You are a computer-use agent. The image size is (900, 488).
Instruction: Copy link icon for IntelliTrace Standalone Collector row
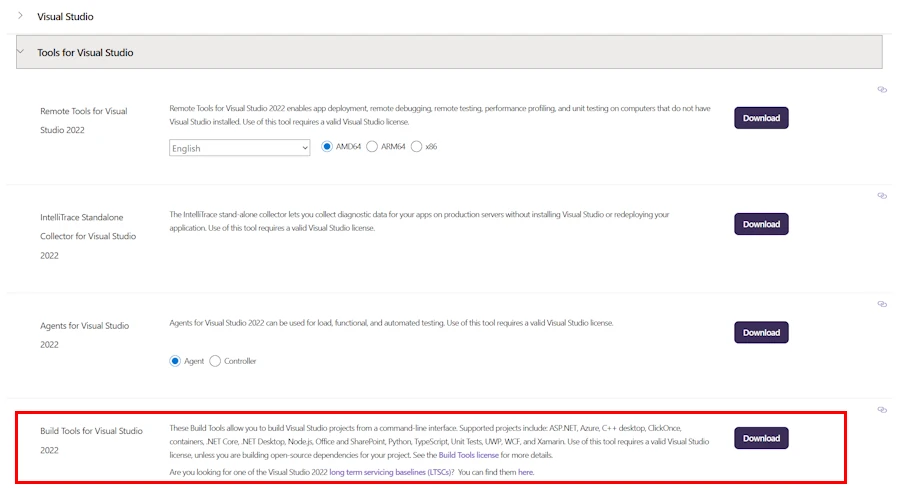(x=882, y=196)
